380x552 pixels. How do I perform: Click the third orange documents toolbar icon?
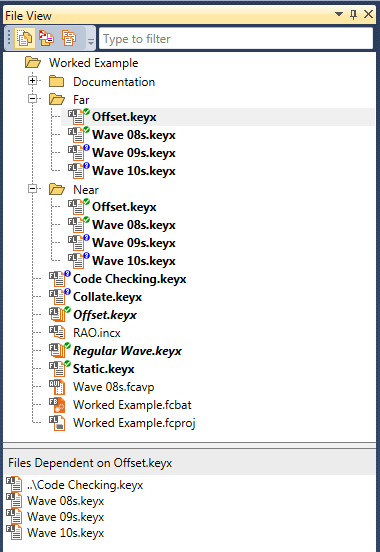click(69, 38)
